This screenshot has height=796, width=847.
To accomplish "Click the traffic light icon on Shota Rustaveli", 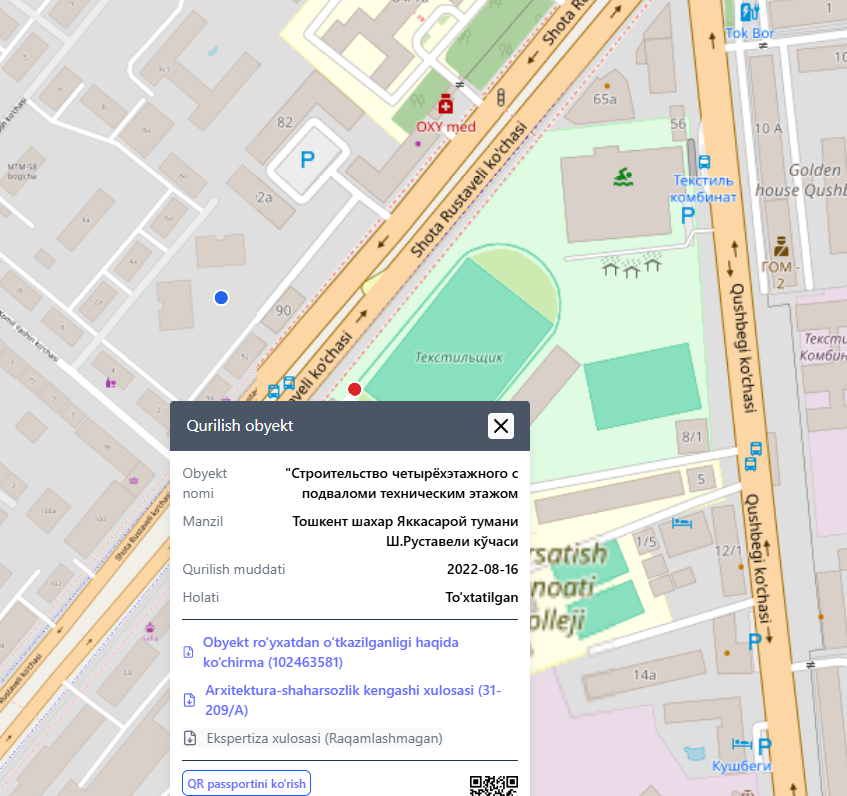I will (501, 97).
